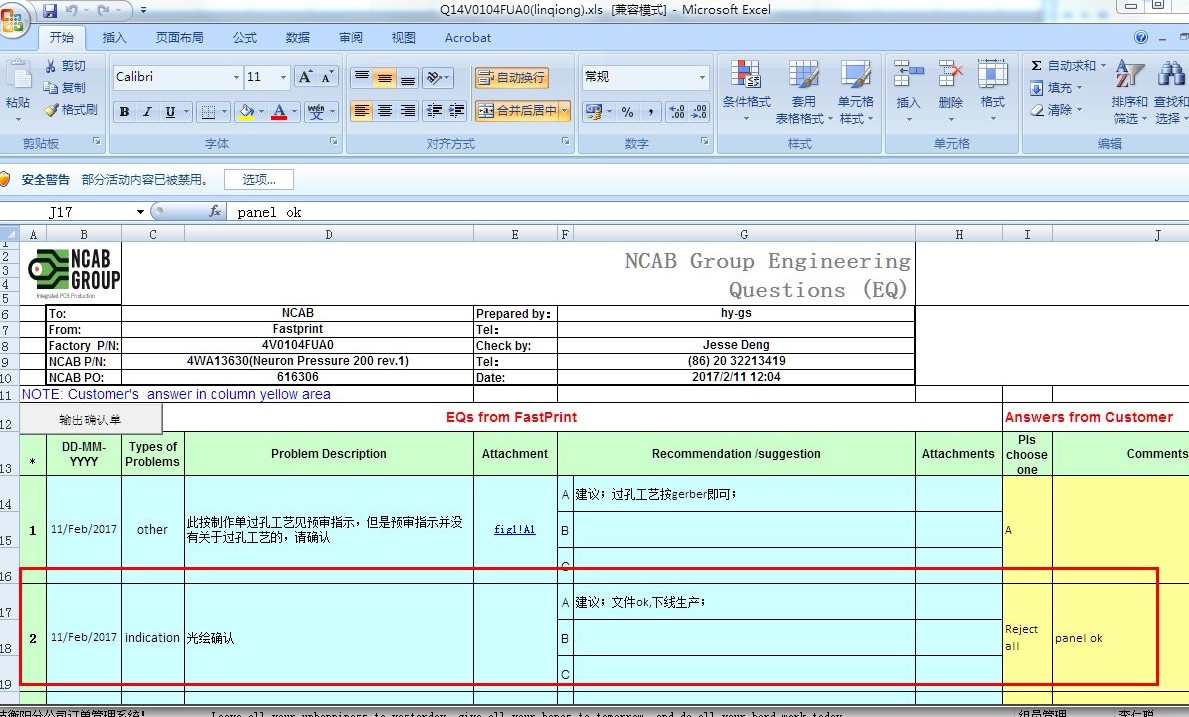
Task: Click the wén phonetic guide icon
Action: coord(316,112)
